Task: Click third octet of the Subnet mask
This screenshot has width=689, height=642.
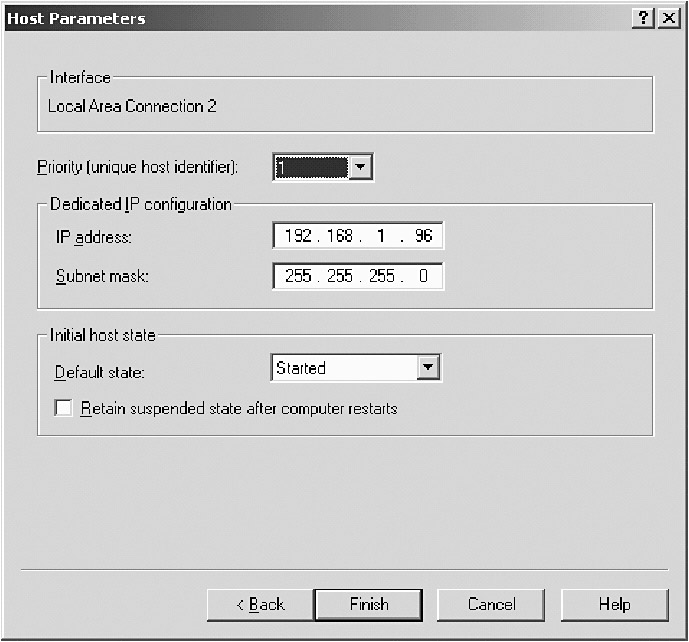Action: [382, 276]
